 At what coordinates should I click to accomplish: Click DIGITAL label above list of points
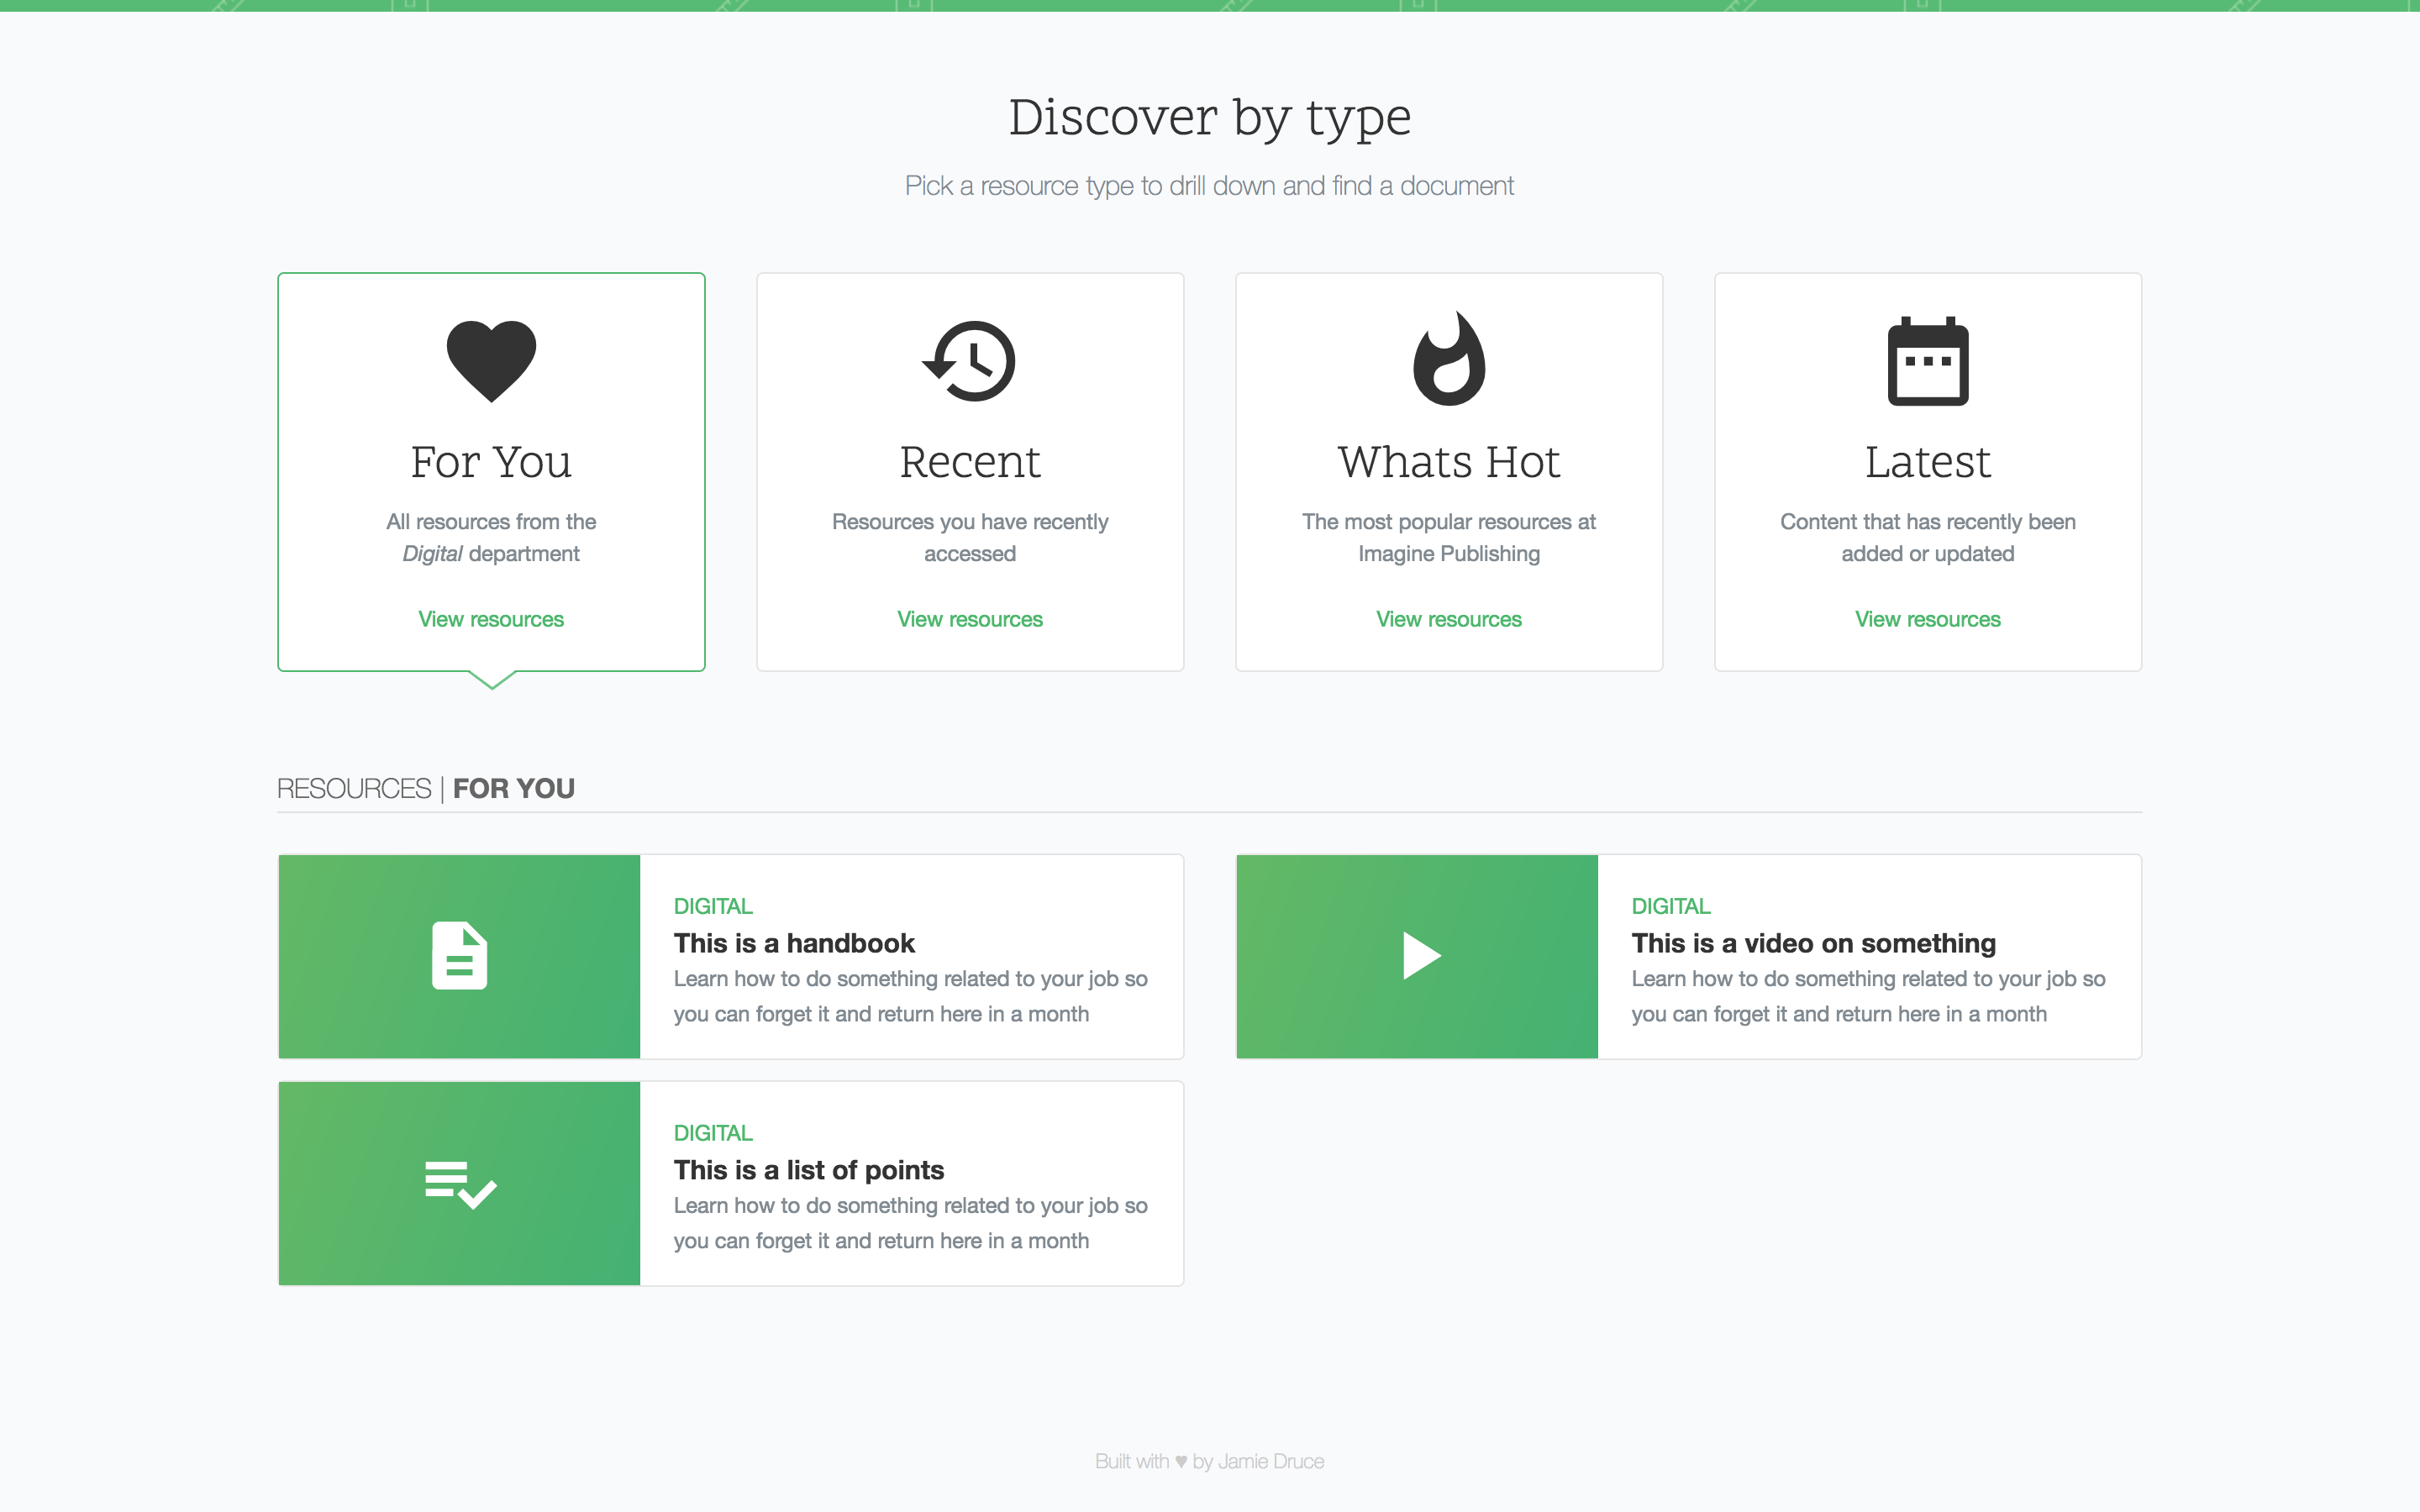pos(713,1133)
